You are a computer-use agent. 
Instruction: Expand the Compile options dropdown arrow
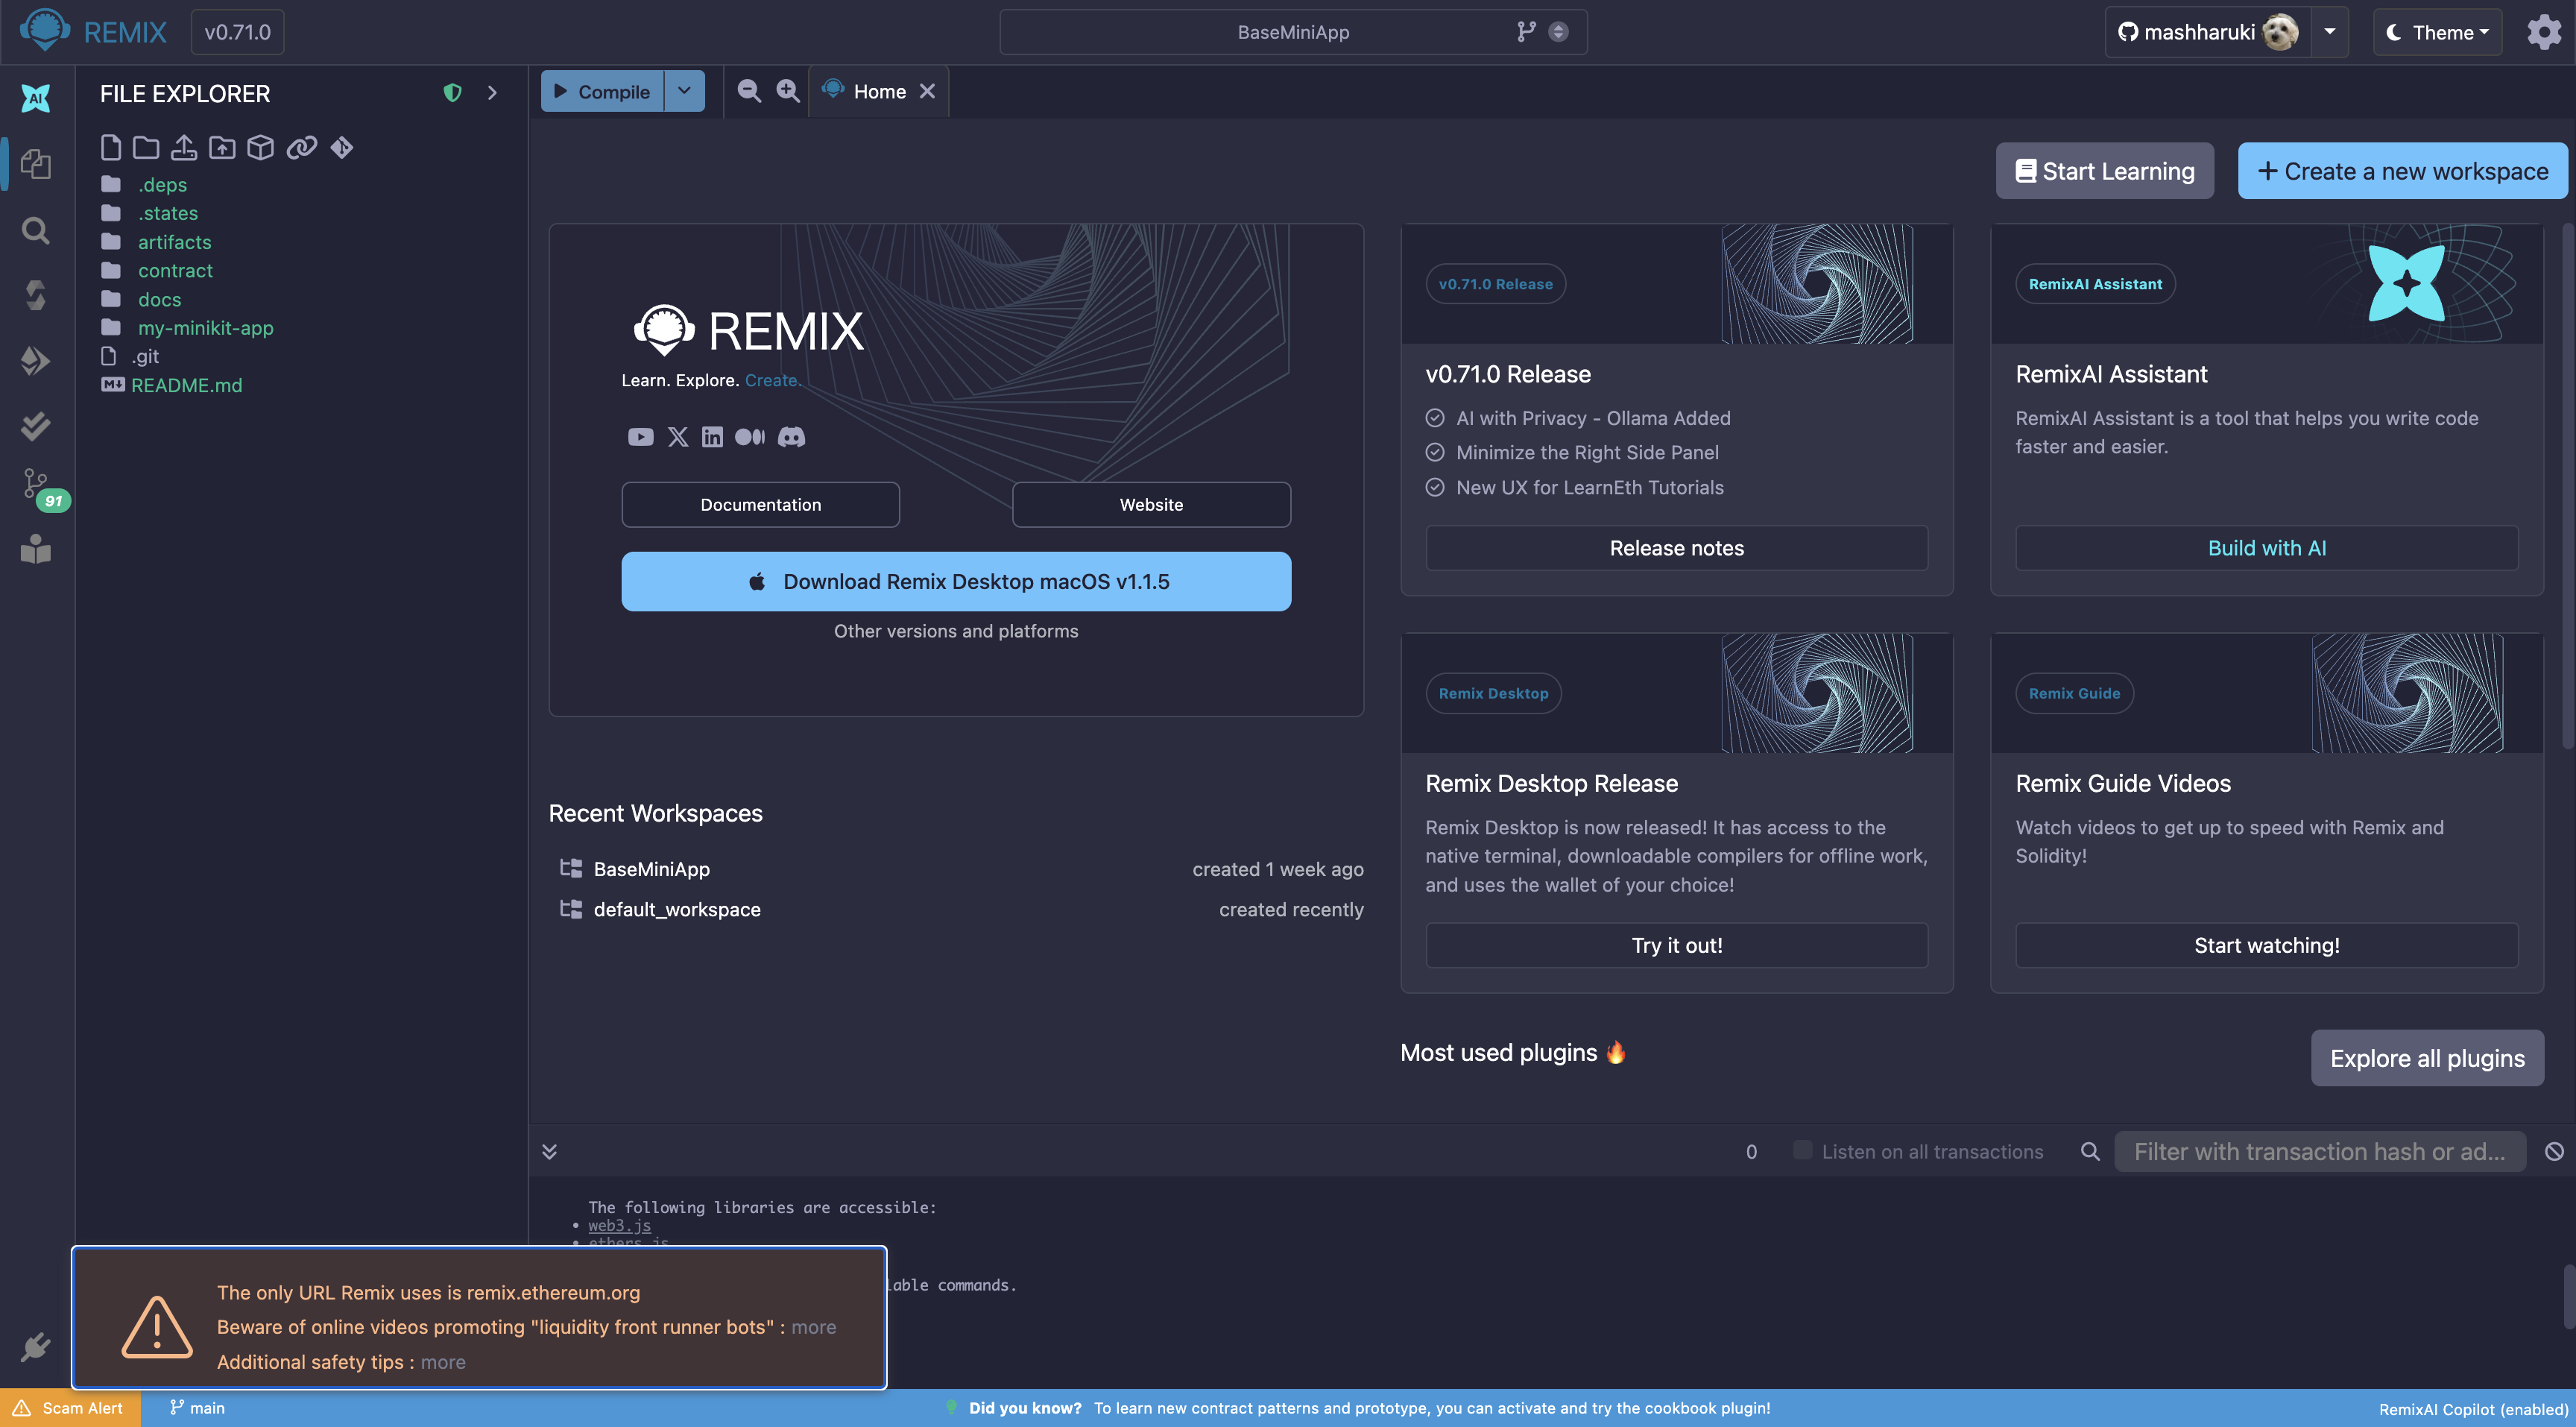point(684,91)
